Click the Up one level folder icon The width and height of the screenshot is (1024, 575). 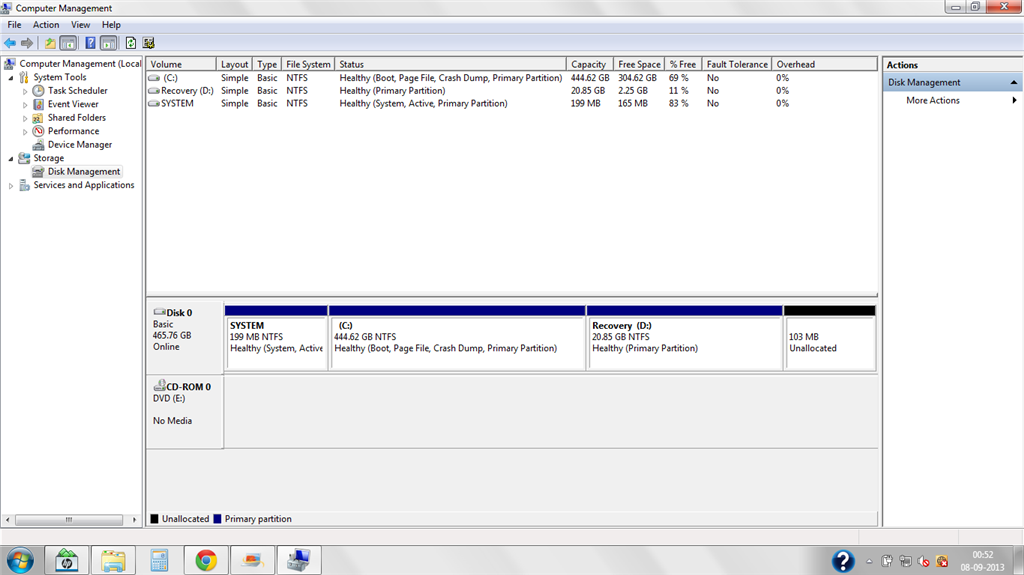pos(50,43)
